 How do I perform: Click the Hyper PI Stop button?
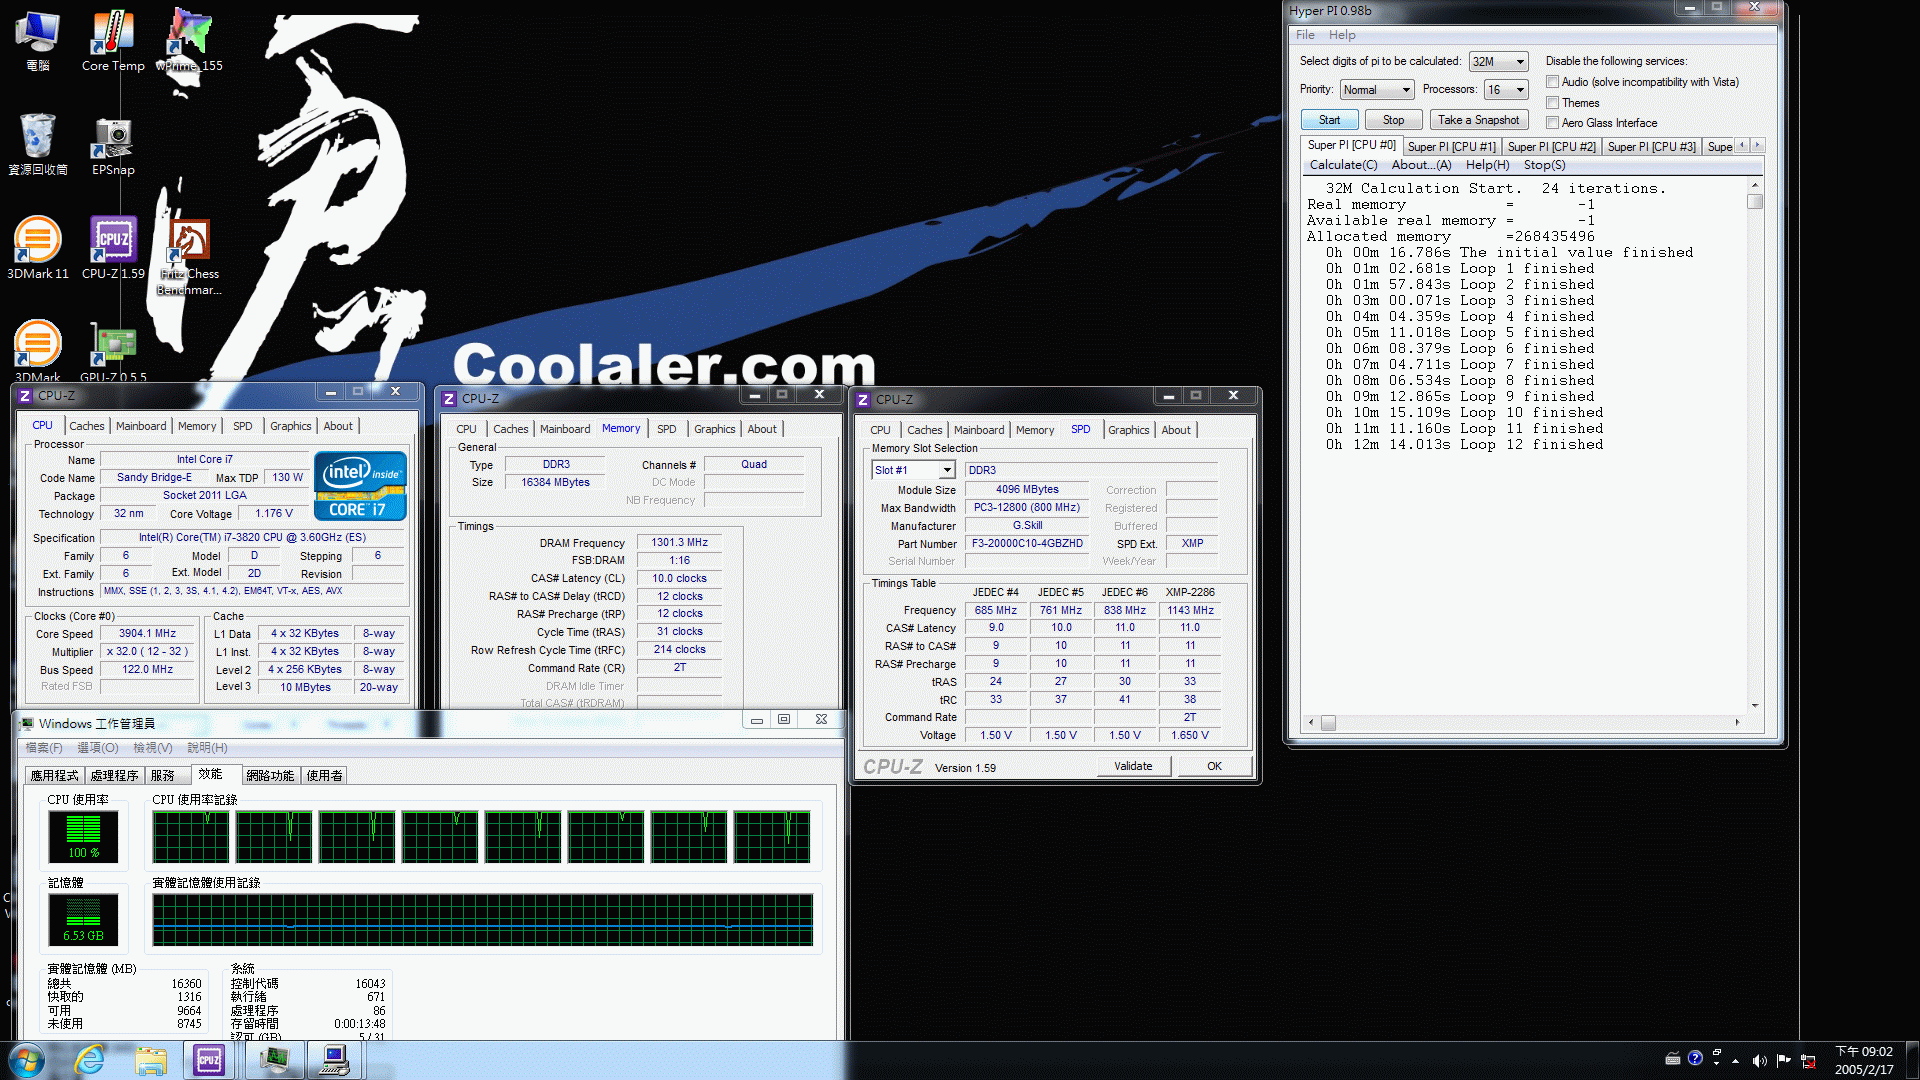pos(1393,120)
